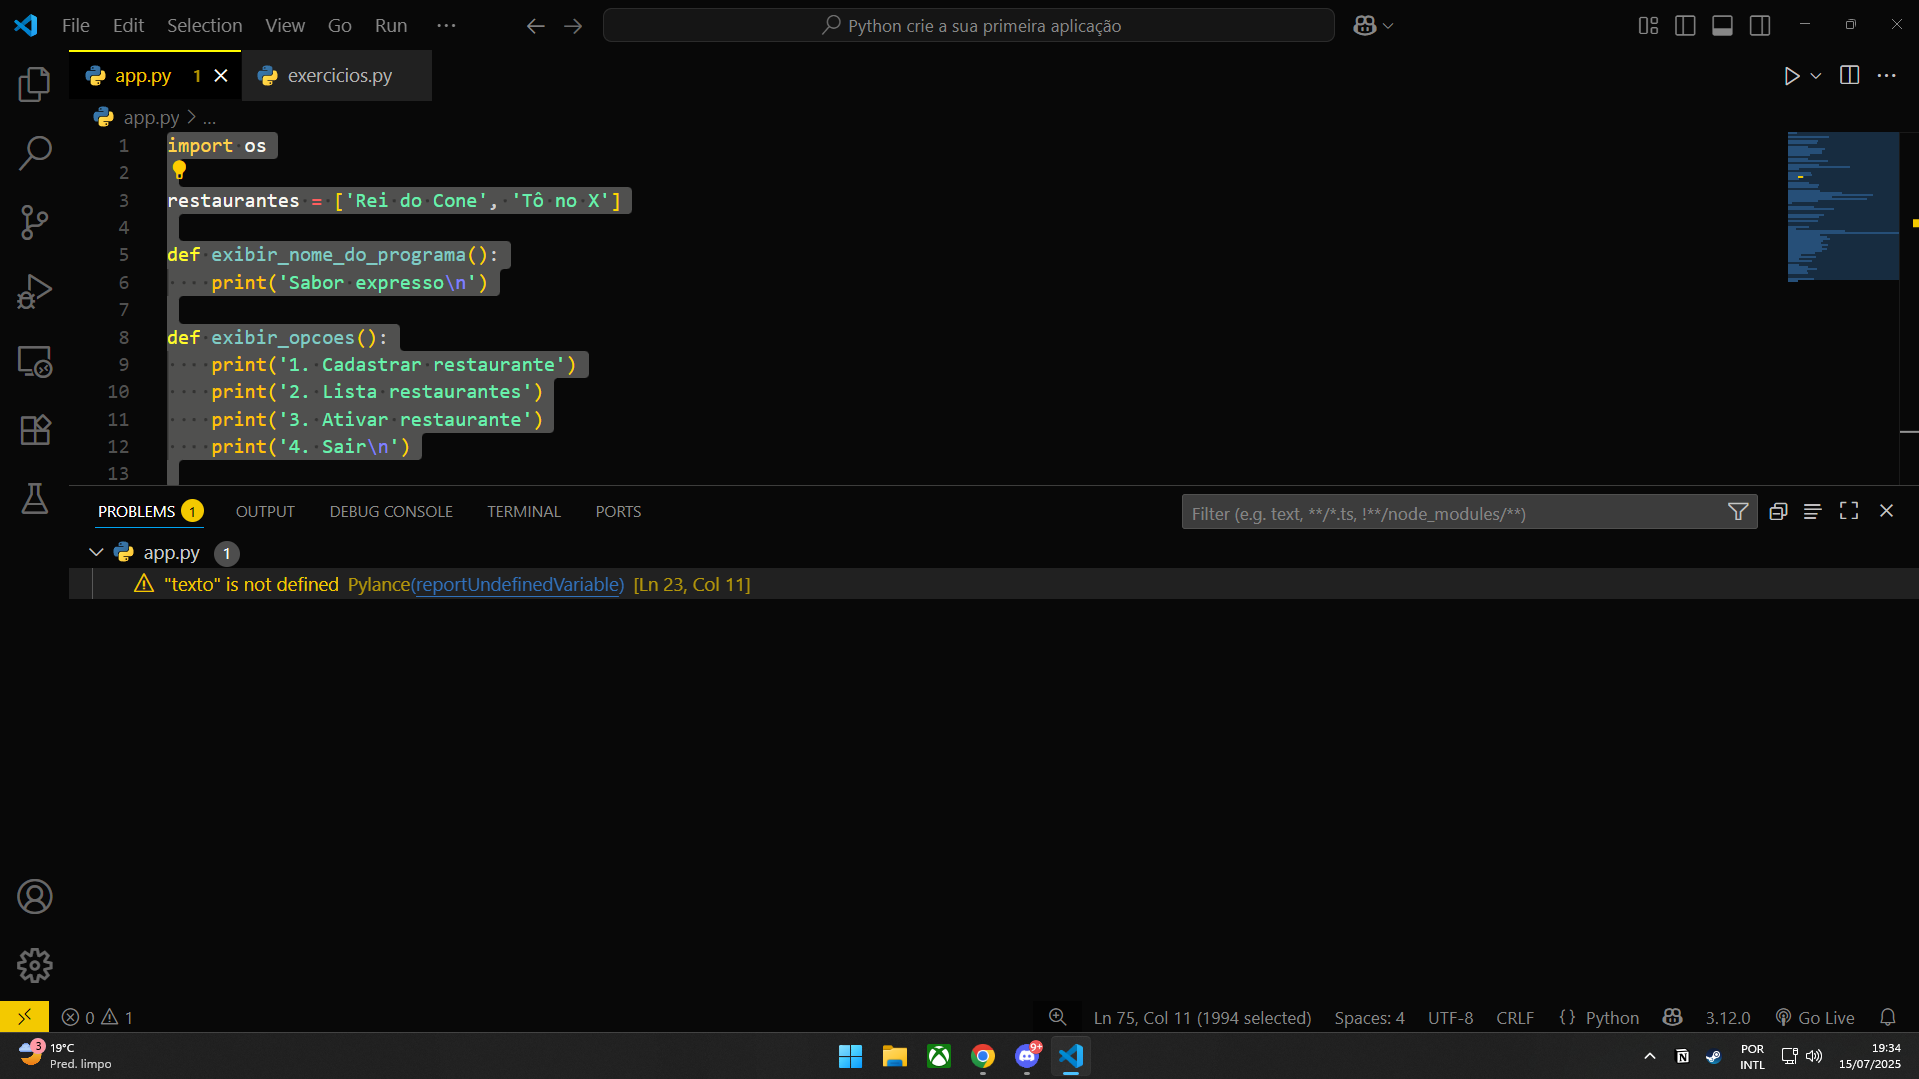Select the DEBUG CONSOLE panel tab
Viewport: 1919px width, 1079px height.
(x=391, y=511)
